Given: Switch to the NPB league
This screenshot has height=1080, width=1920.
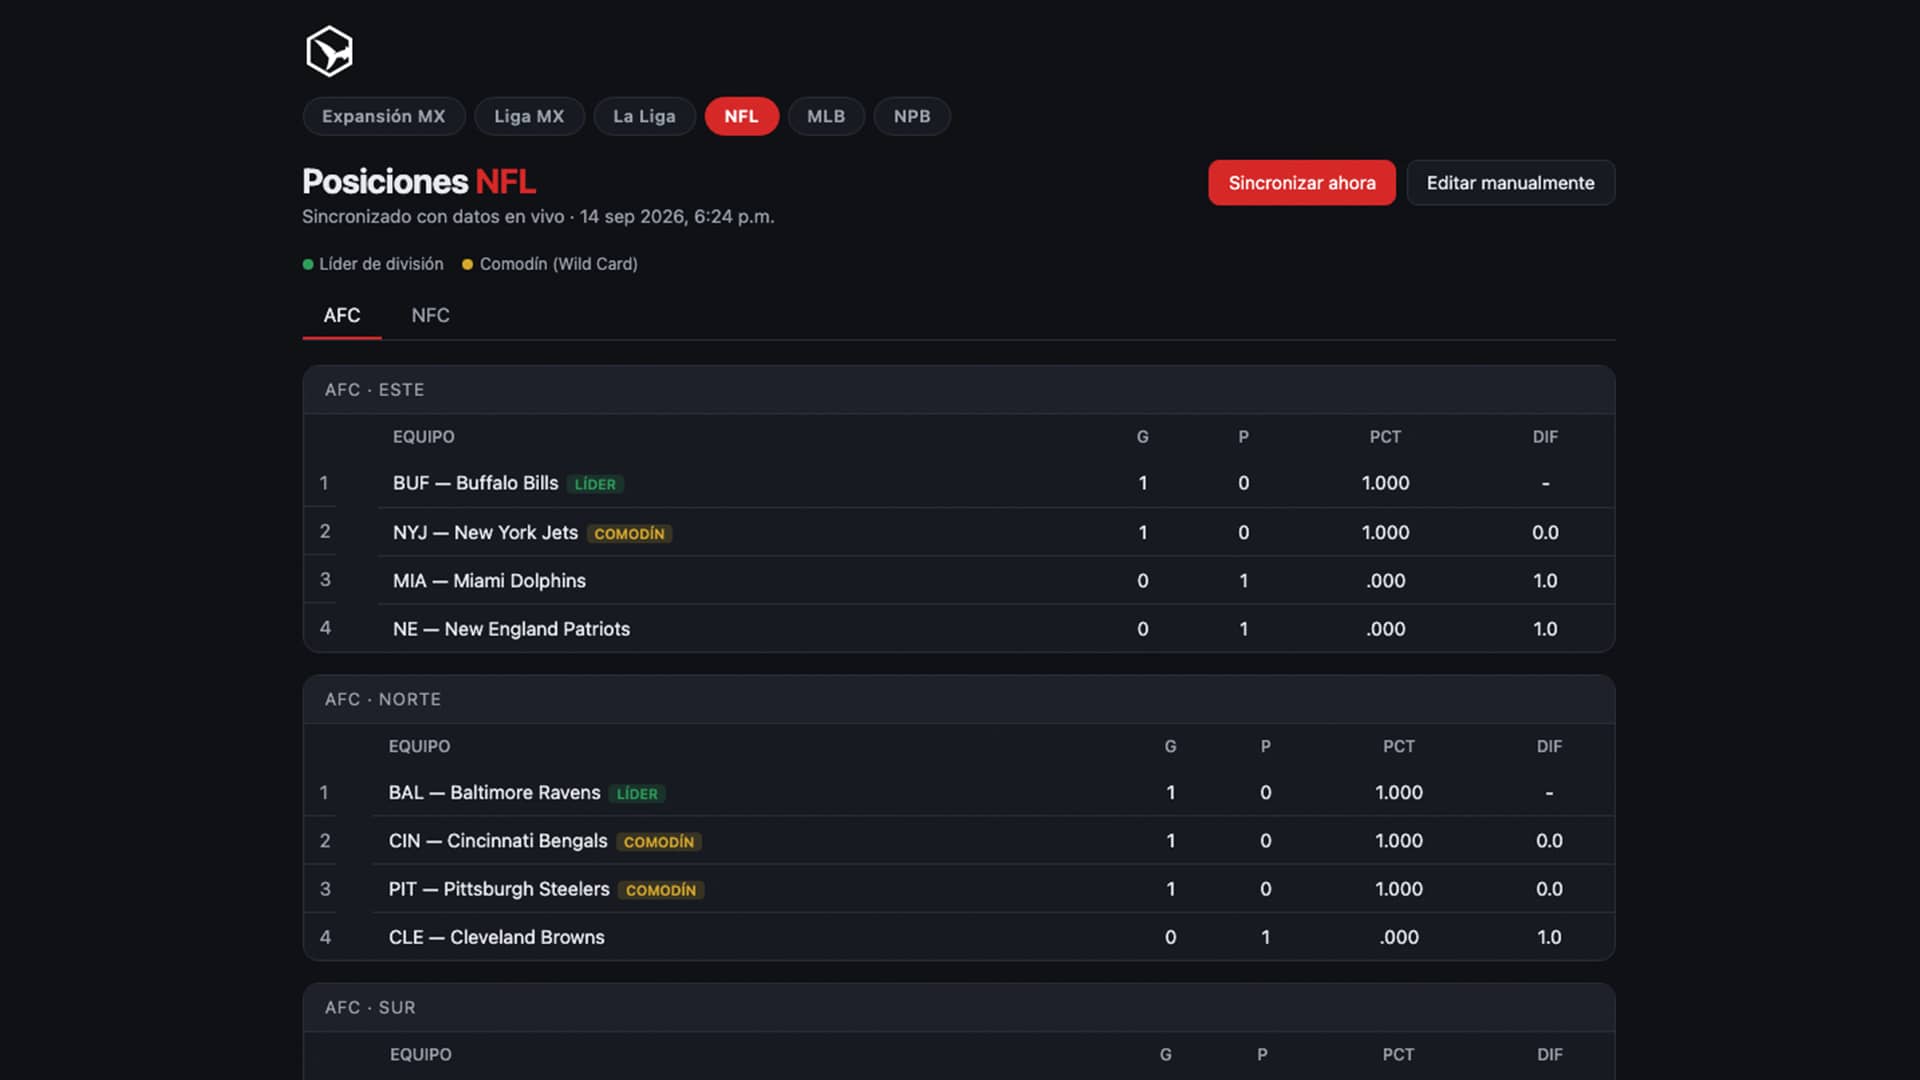Looking at the screenshot, I should click(912, 116).
